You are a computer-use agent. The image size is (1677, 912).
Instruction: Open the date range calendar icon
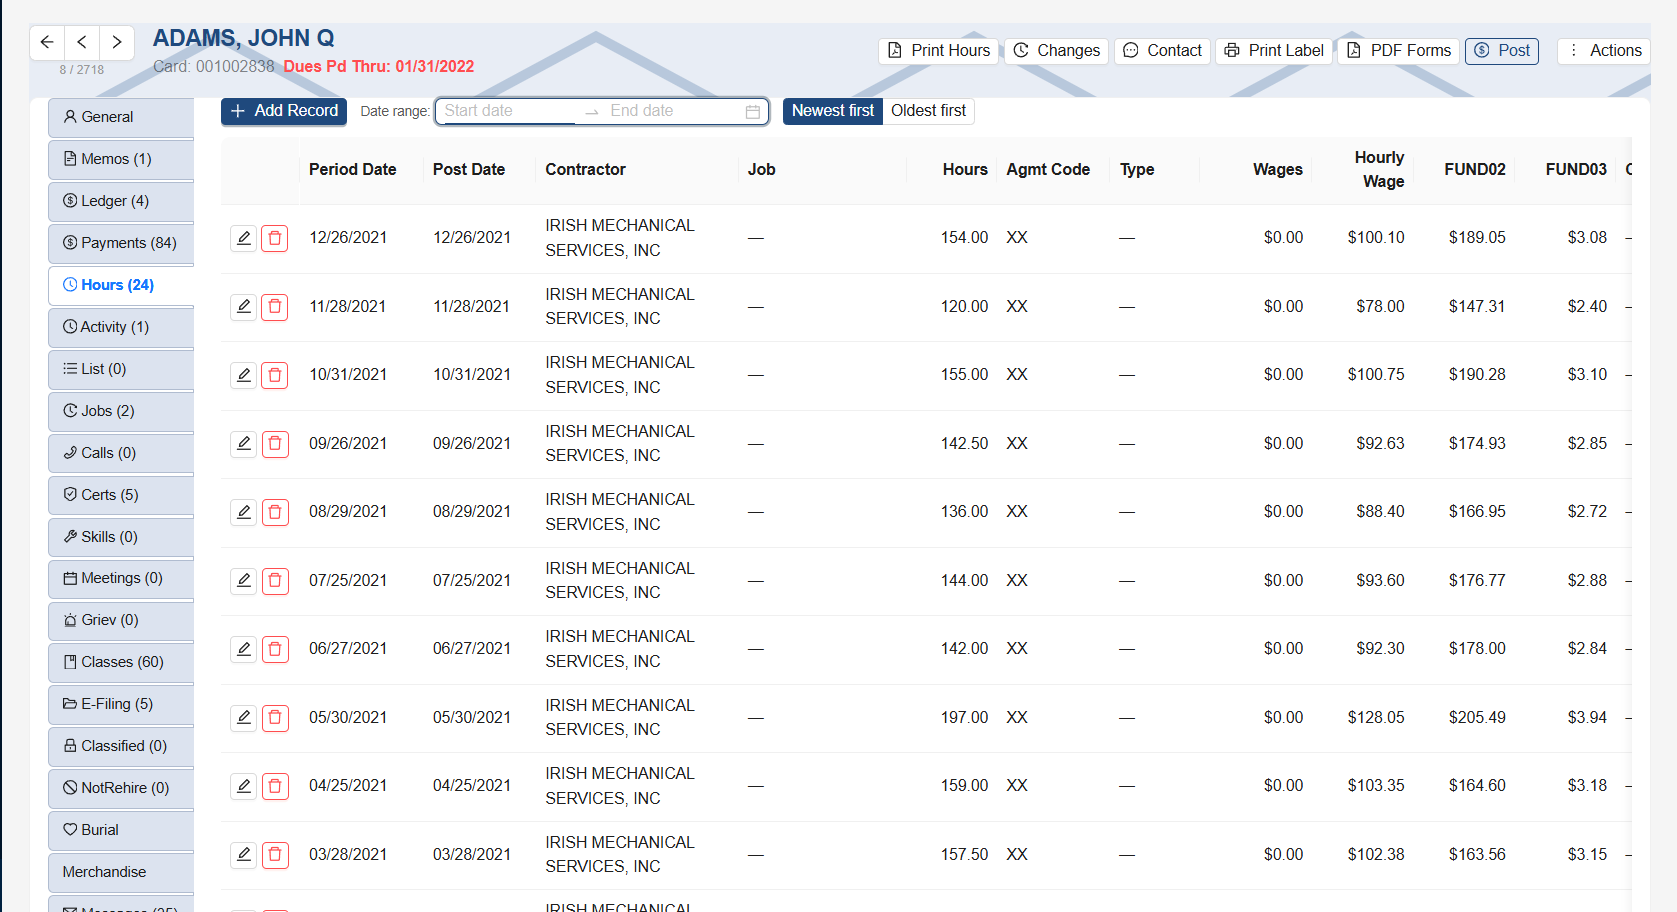[x=753, y=111]
